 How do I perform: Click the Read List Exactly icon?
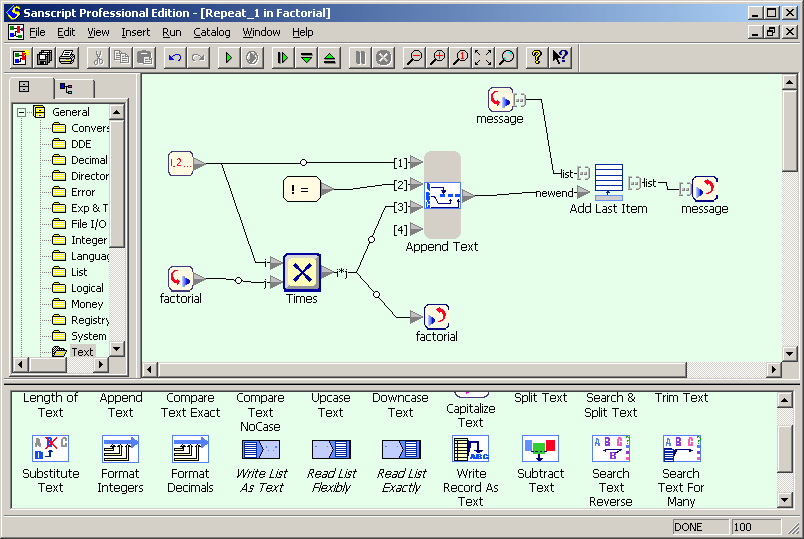(401, 450)
